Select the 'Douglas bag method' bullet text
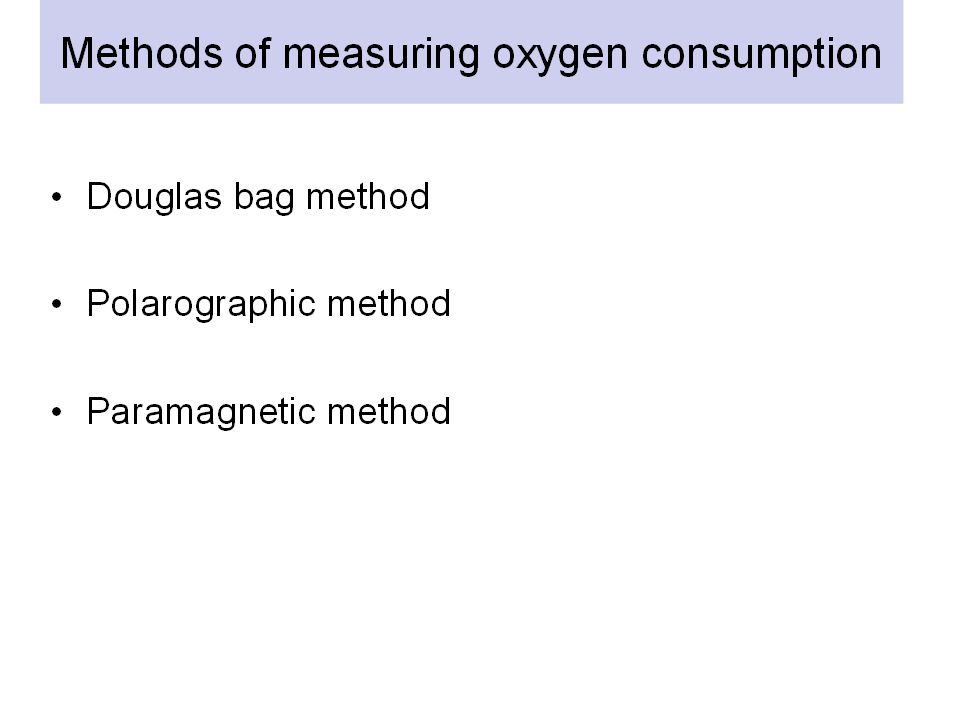 (258, 197)
